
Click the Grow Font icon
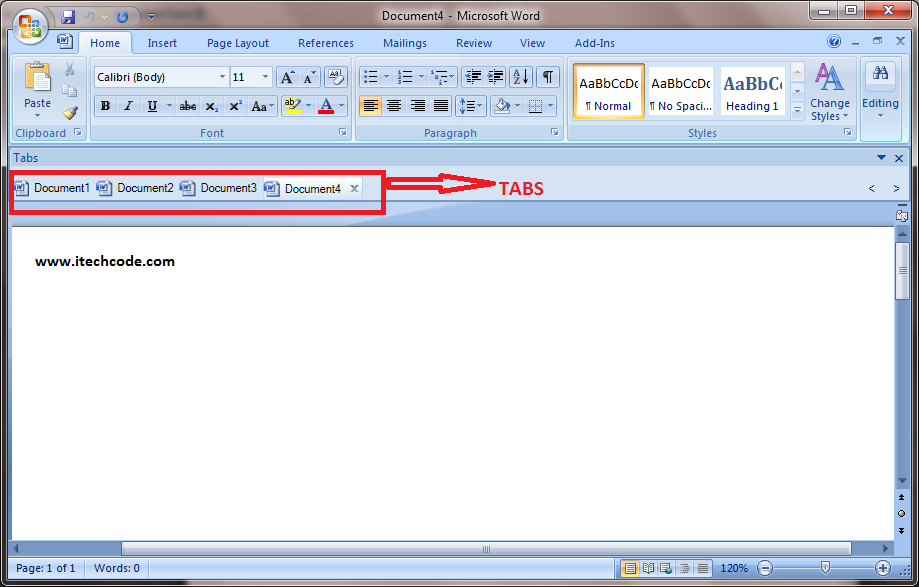tap(287, 77)
